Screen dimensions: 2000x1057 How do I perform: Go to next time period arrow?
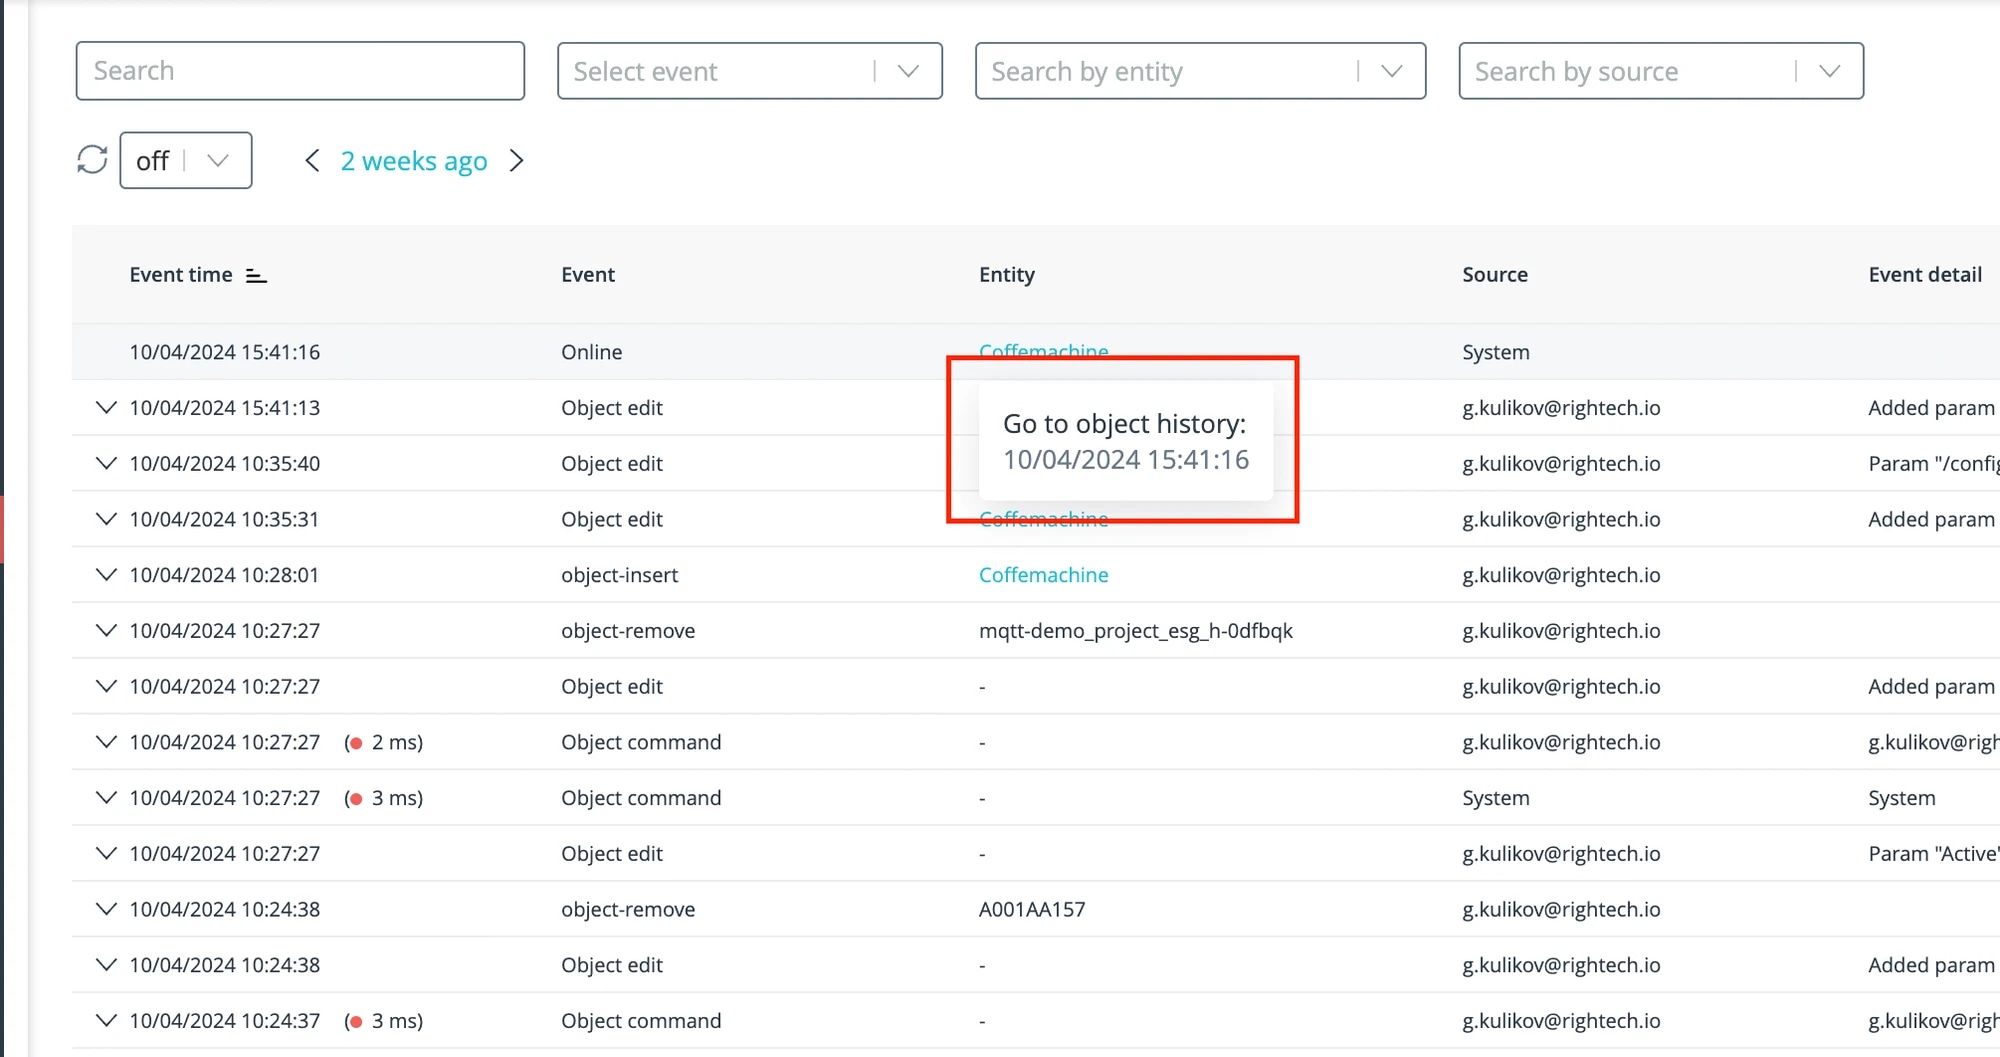[x=516, y=161]
